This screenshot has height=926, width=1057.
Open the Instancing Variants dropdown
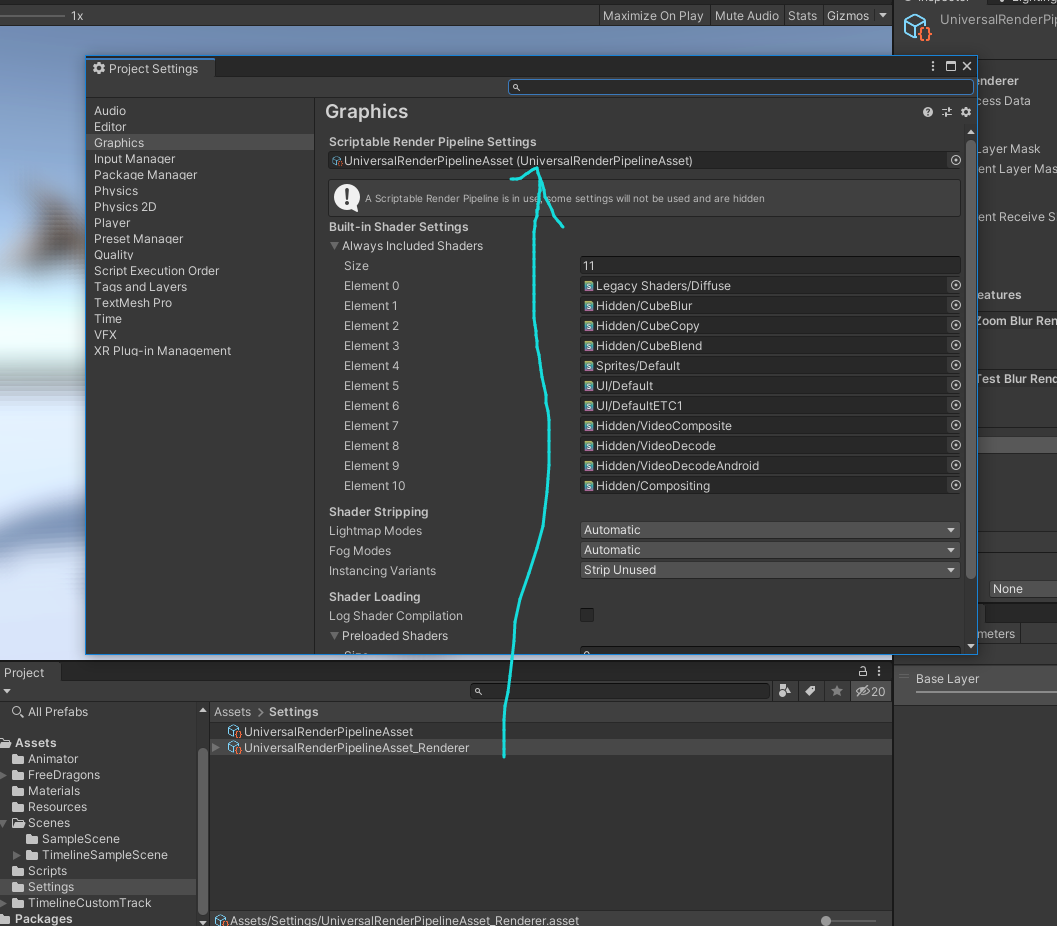769,570
